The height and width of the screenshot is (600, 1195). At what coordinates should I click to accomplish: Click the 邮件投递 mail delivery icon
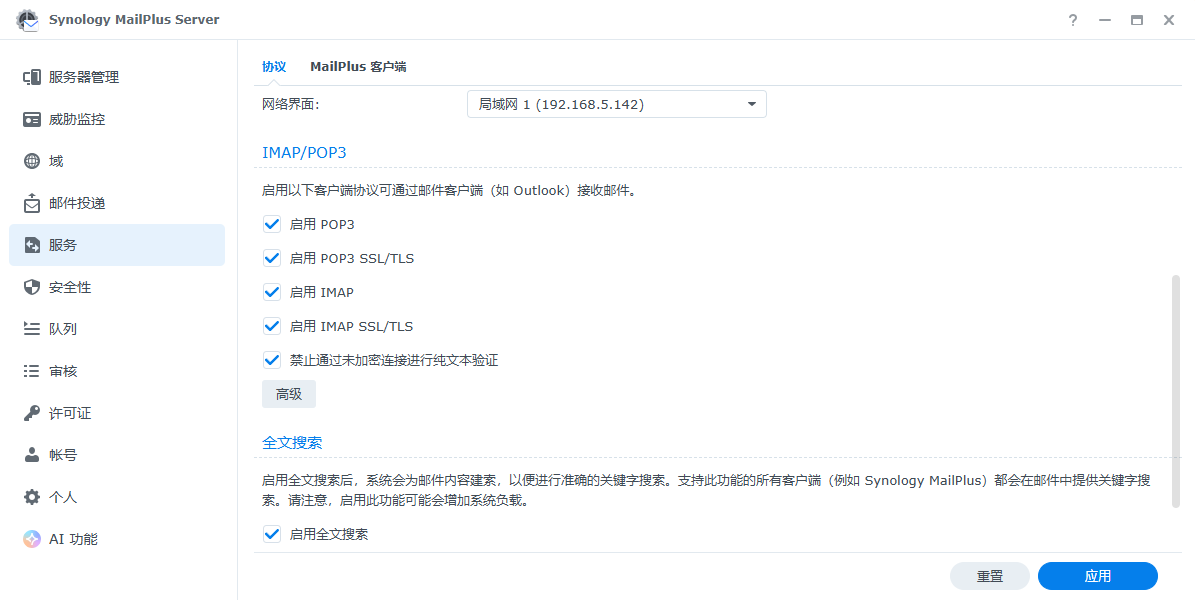click(x=32, y=203)
